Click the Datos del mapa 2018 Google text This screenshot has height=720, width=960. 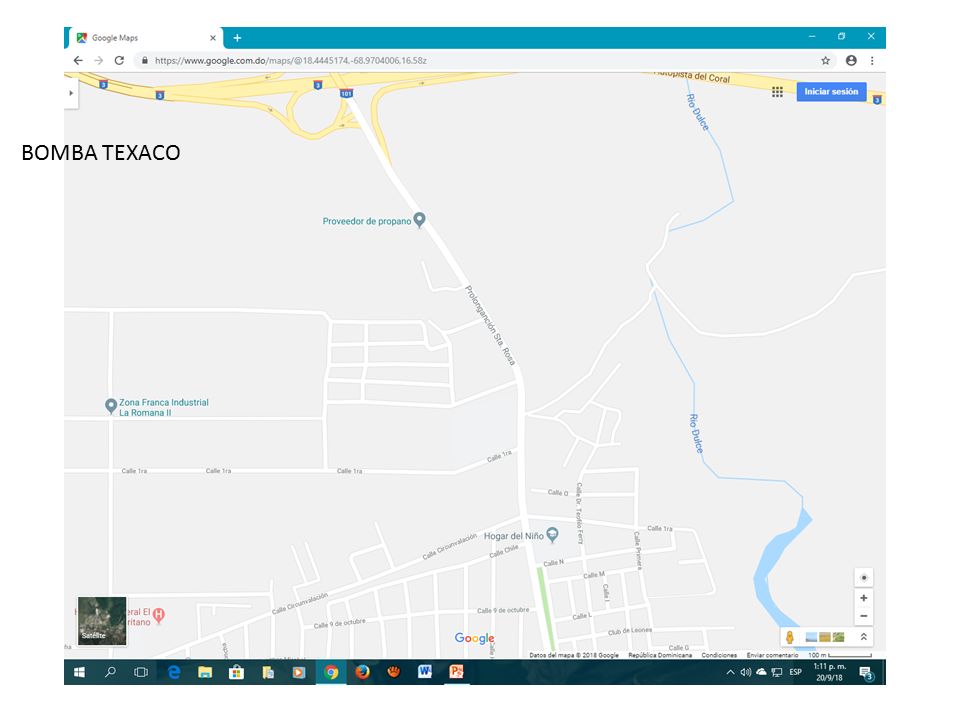point(574,655)
